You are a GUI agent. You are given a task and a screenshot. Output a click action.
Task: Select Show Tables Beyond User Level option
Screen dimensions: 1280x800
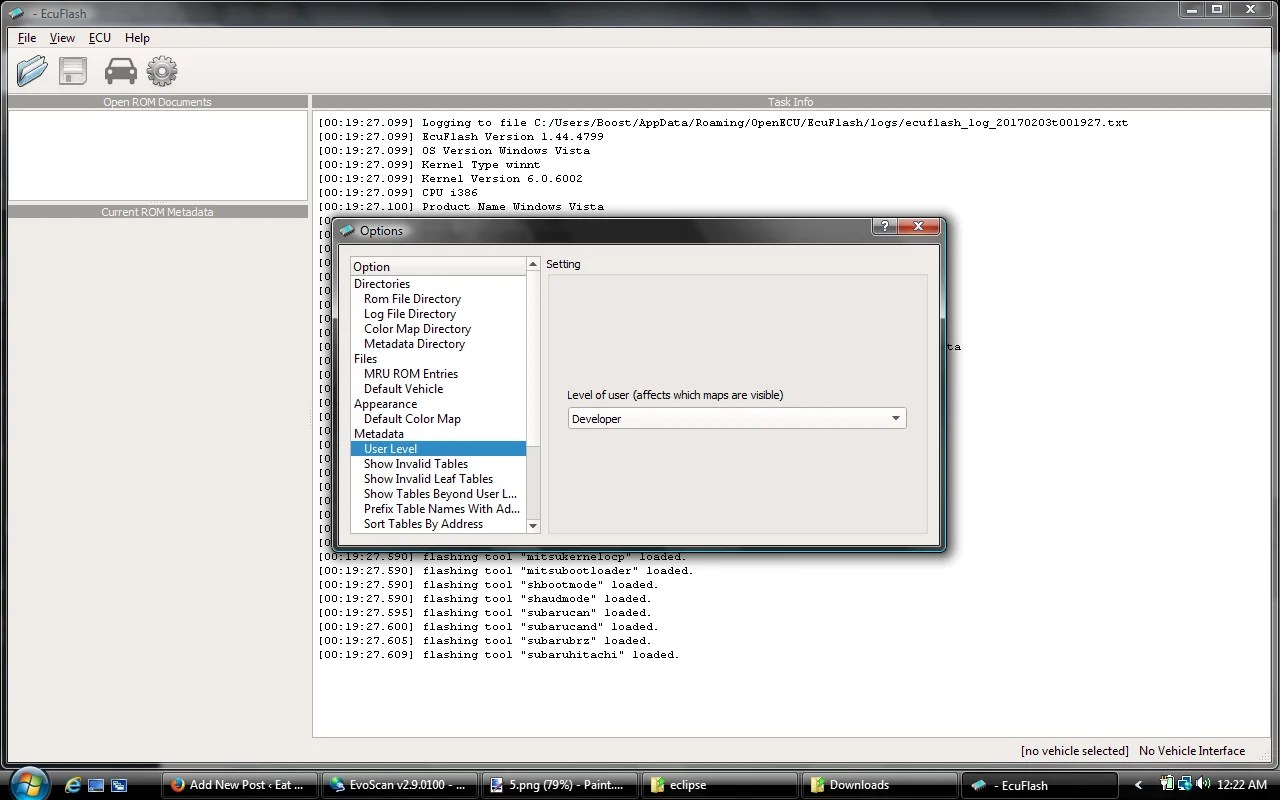[440, 494]
